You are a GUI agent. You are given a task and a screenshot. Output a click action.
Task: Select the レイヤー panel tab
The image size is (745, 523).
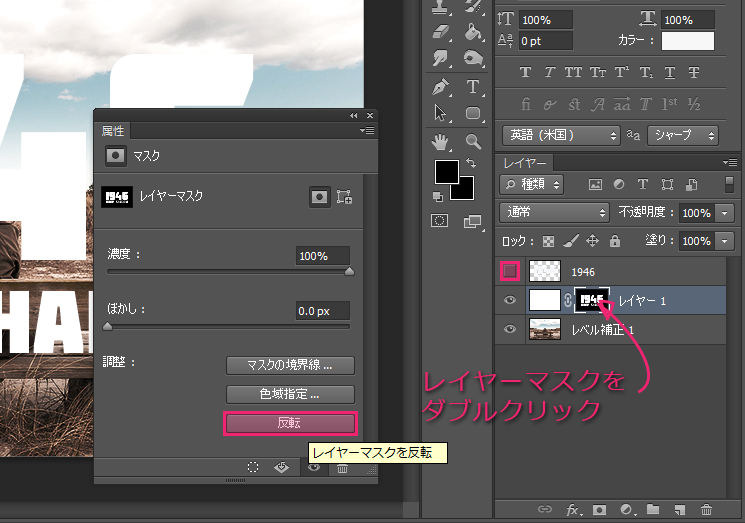pos(524,162)
